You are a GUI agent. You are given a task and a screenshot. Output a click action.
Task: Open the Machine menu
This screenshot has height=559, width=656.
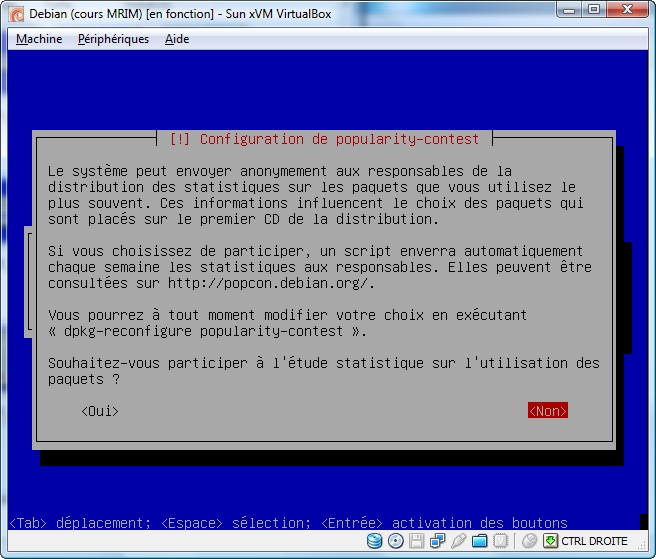tap(39, 39)
